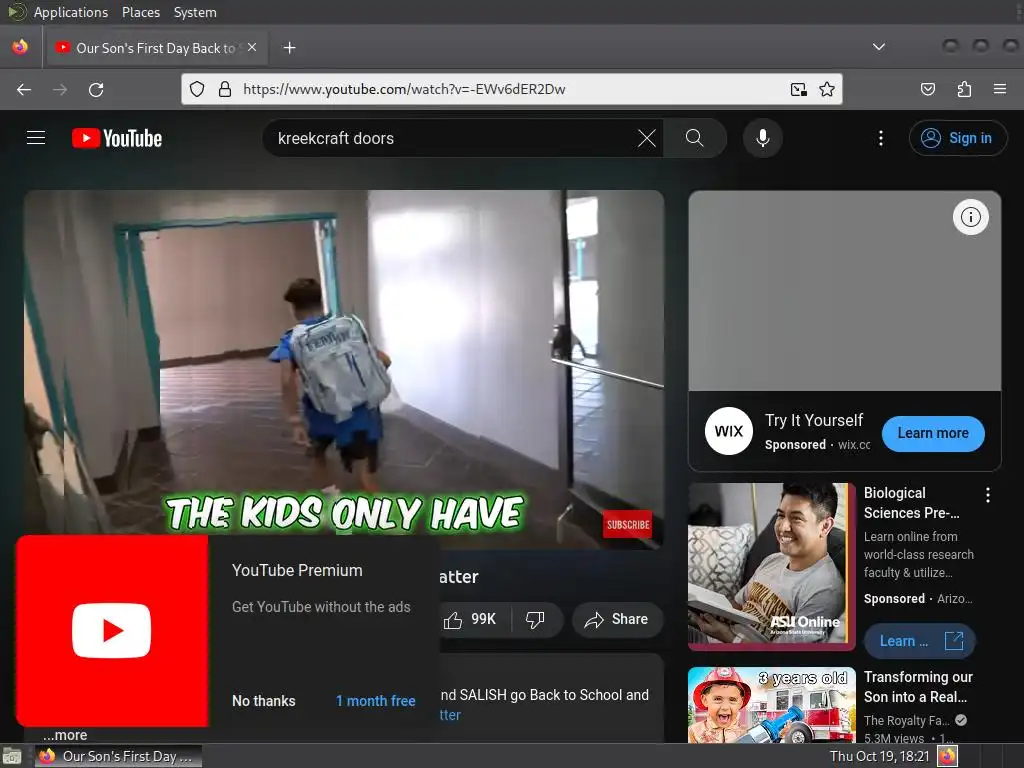Click the YouTube Premium red logo image

tap(112, 631)
